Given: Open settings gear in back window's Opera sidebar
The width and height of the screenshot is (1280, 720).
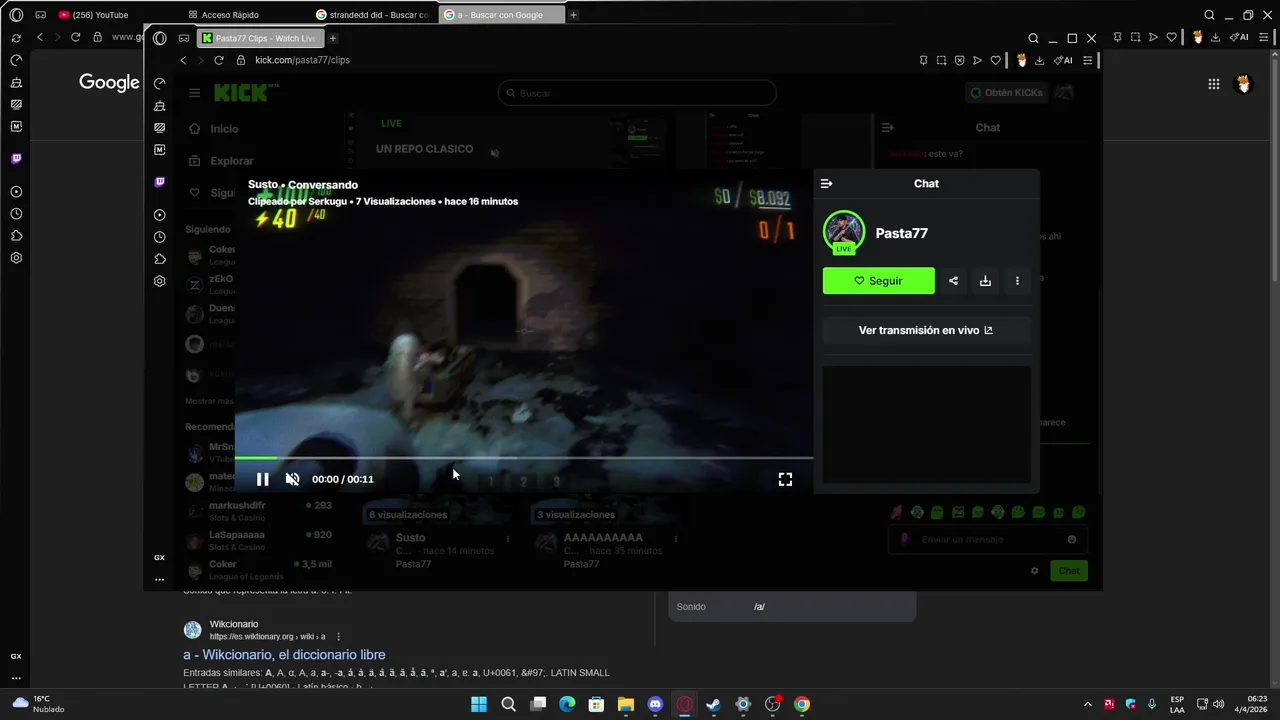Looking at the screenshot, I should [x=16, y=258].
